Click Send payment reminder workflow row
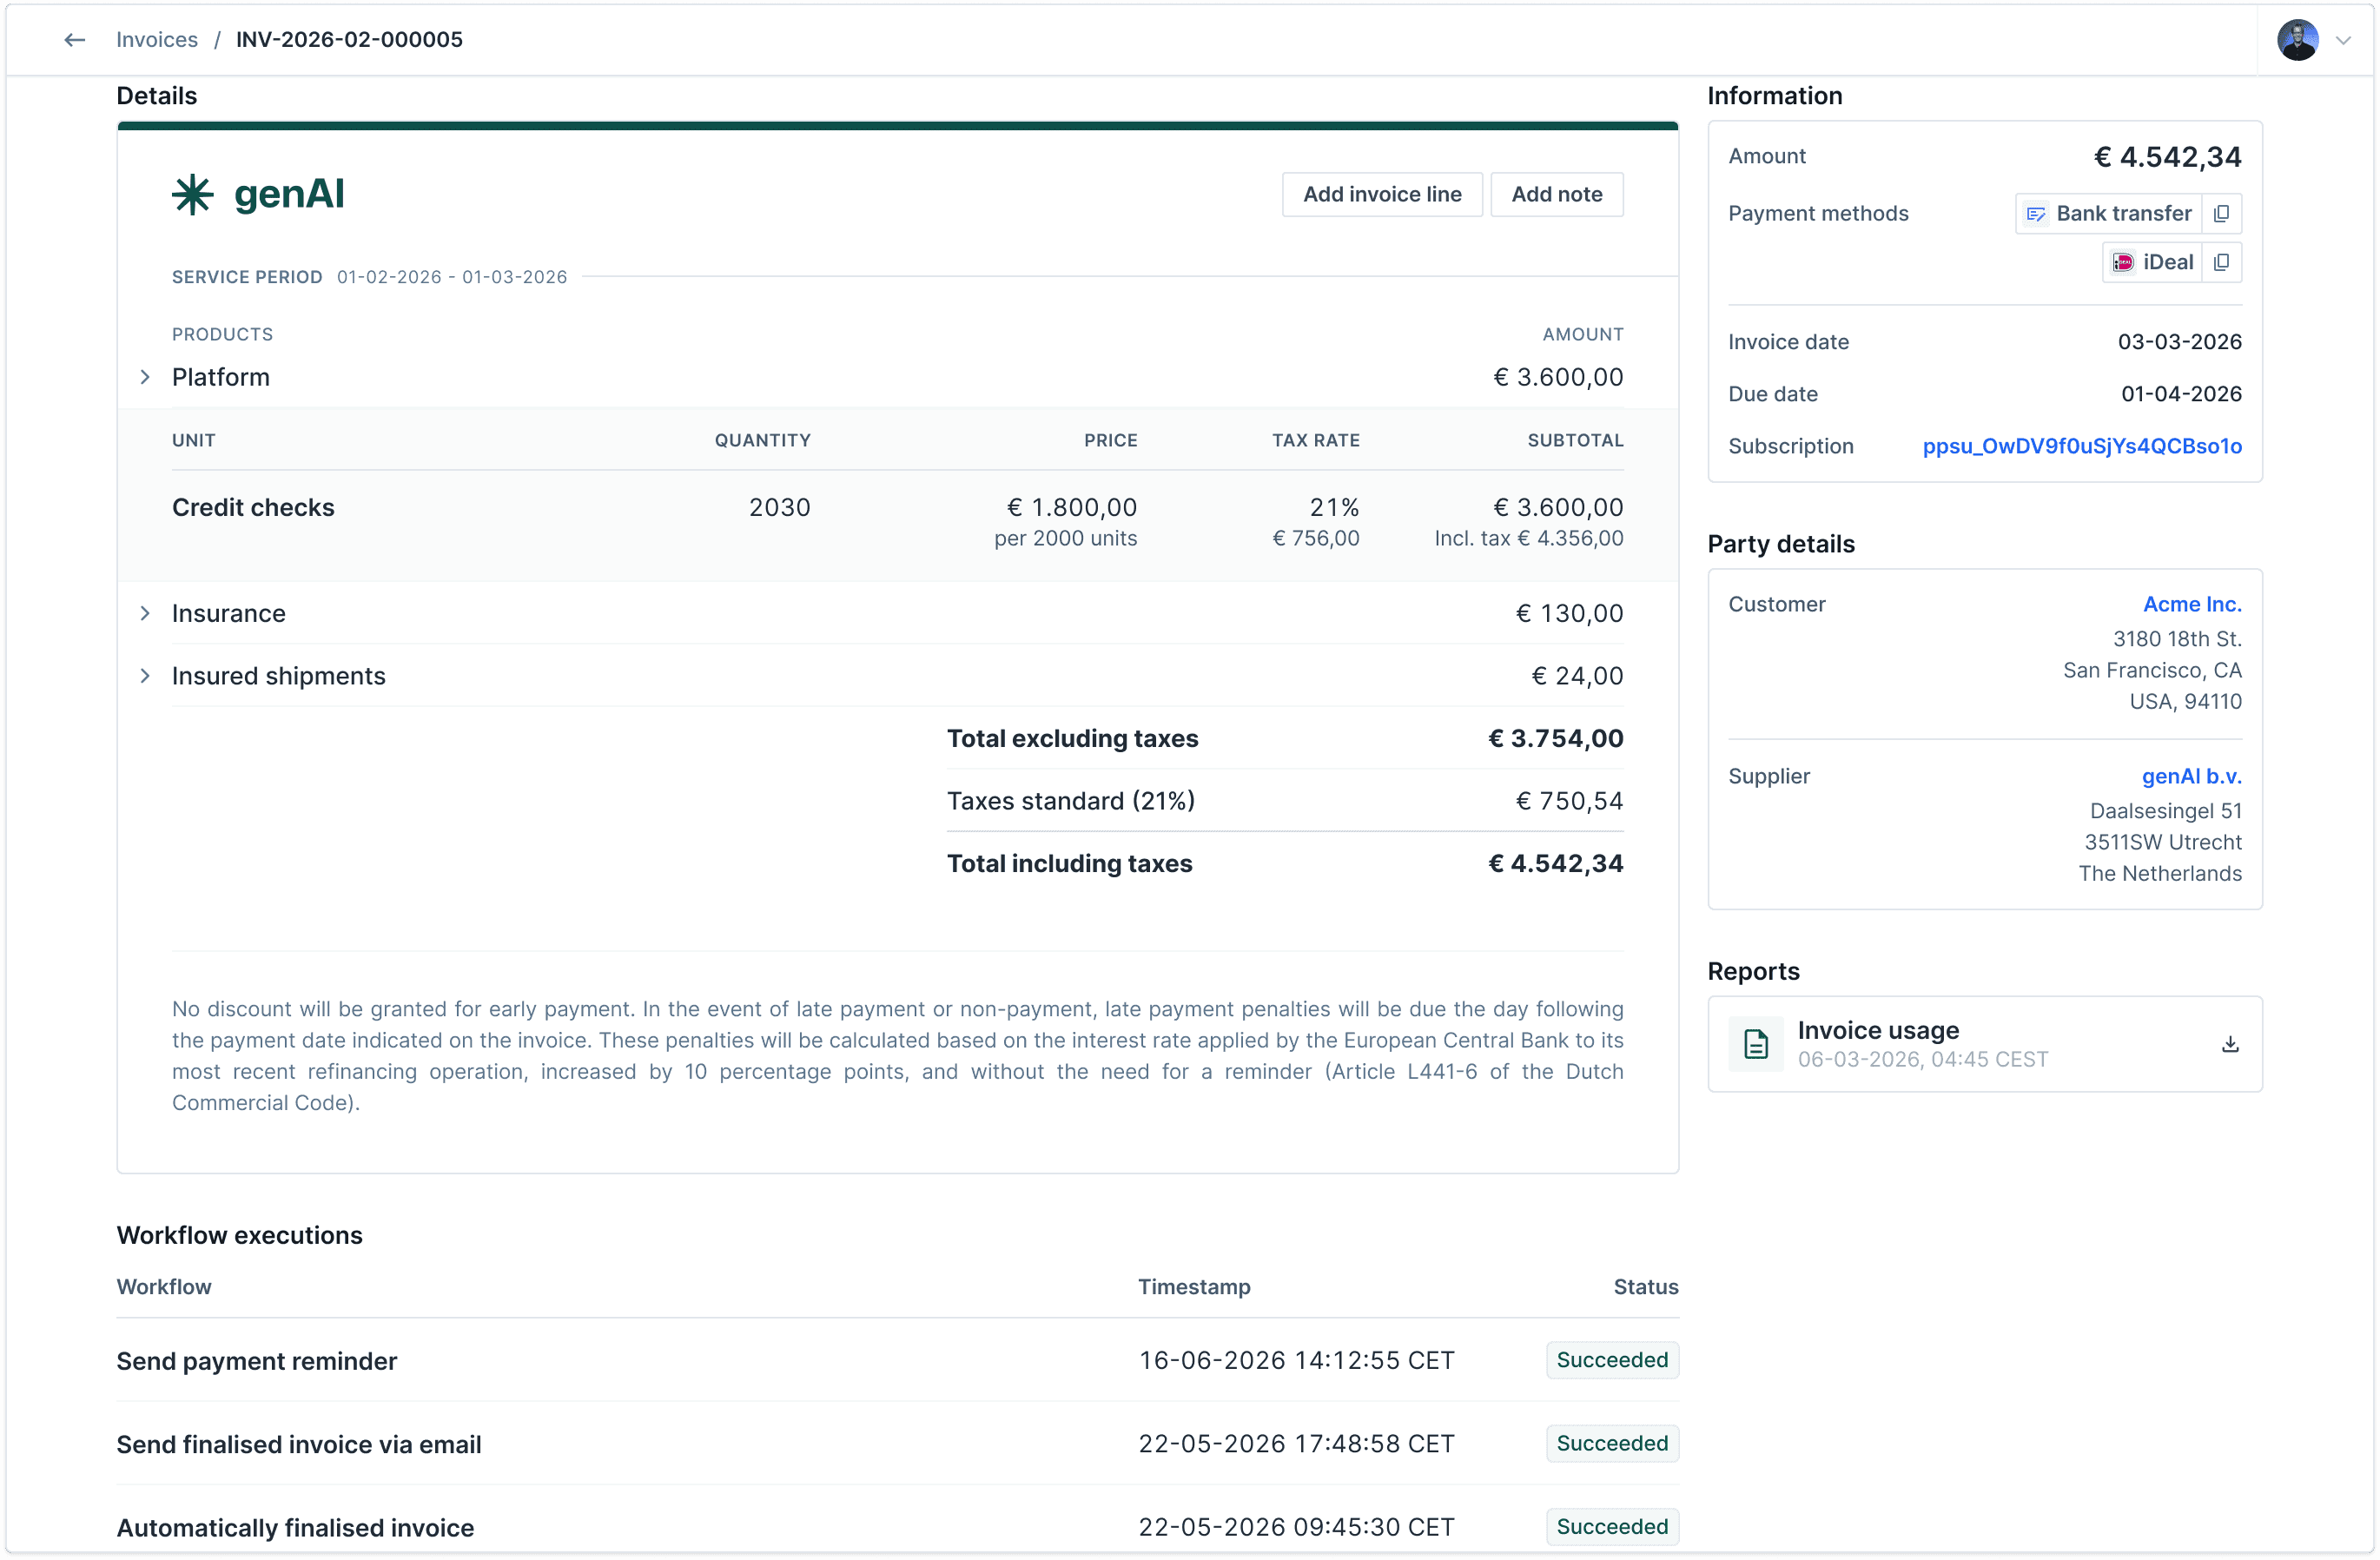Viewport: 2380px width, 1560px height. pyautogui.click(x=897, y=1360)
